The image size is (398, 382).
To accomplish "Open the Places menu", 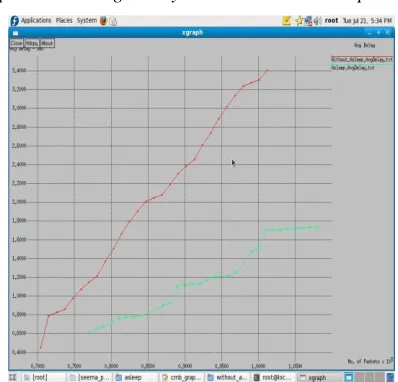I will point(64,20).
